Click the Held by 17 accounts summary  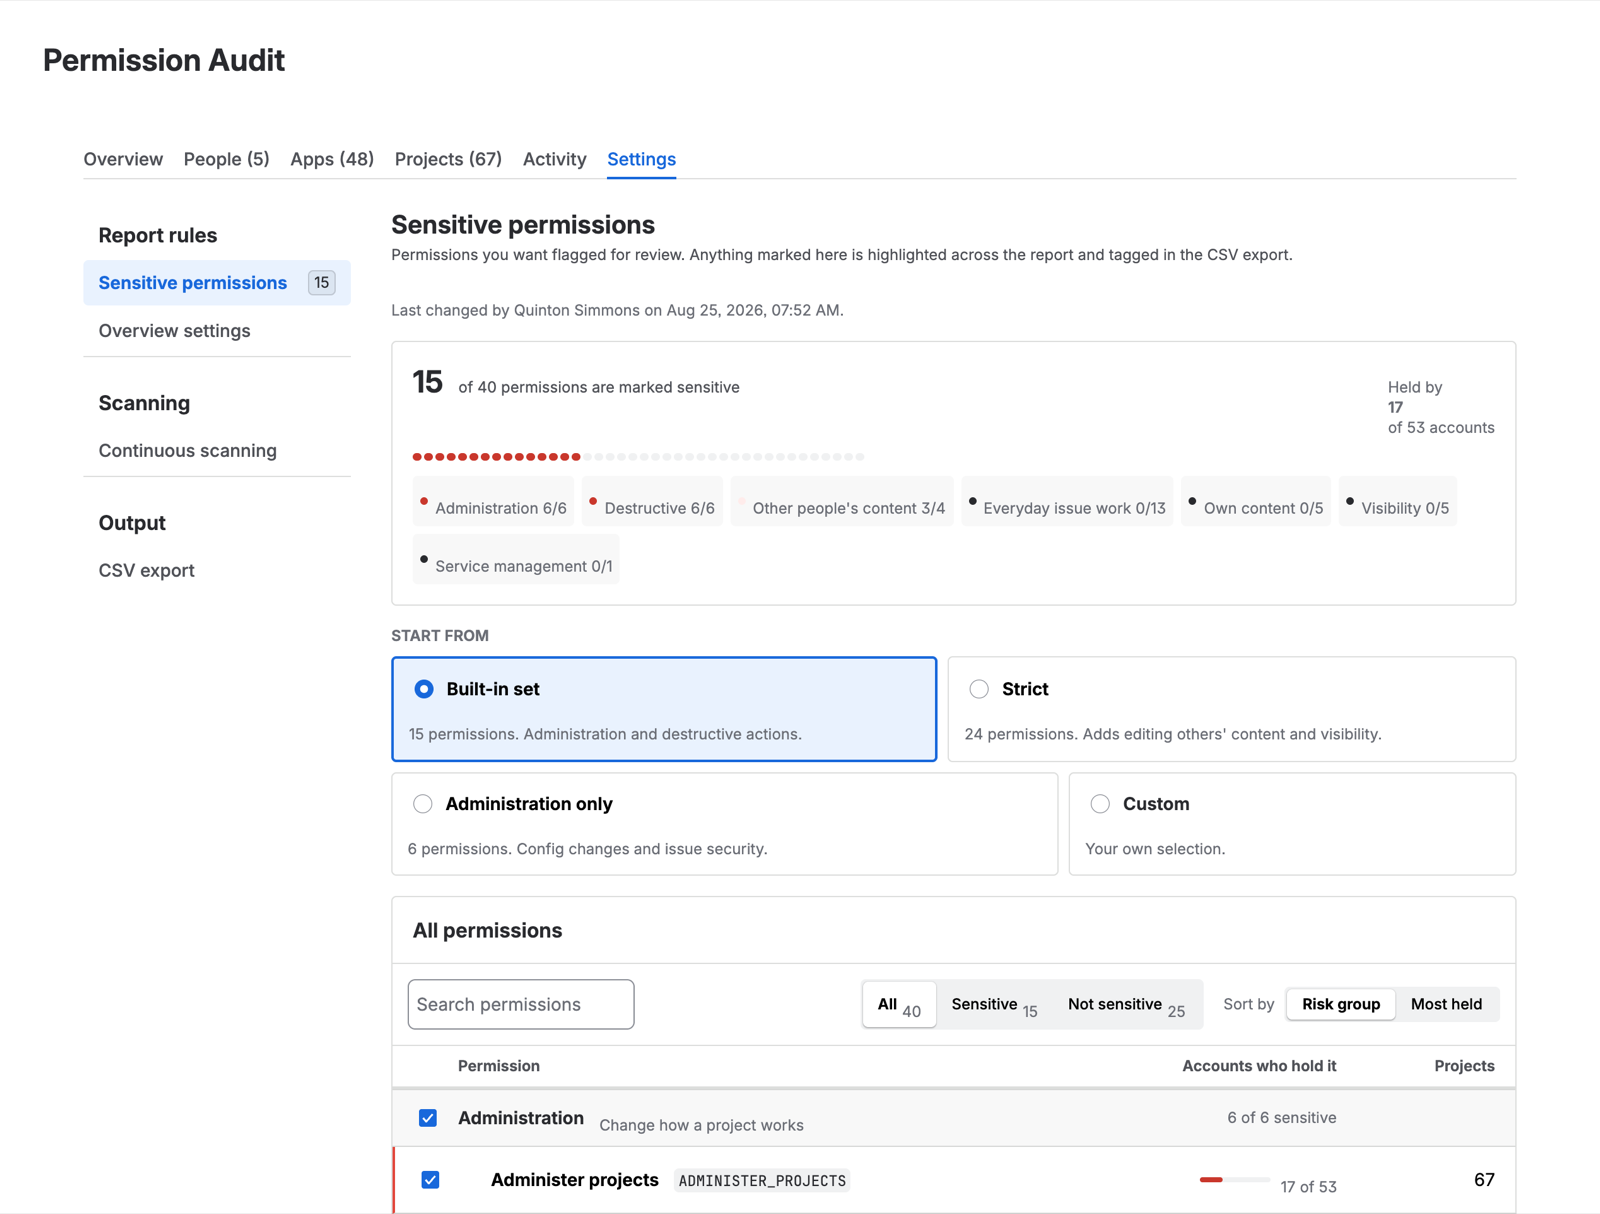point(1441,407)
